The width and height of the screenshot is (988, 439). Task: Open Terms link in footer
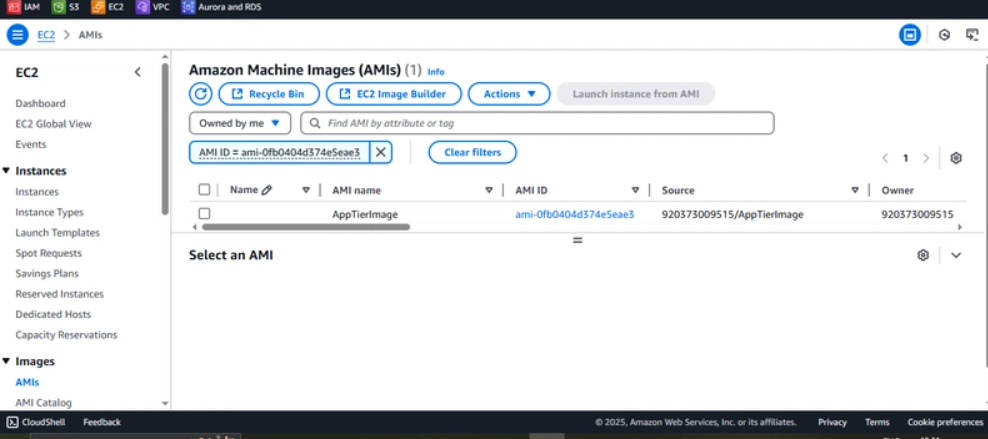click(x=877, y=422)
